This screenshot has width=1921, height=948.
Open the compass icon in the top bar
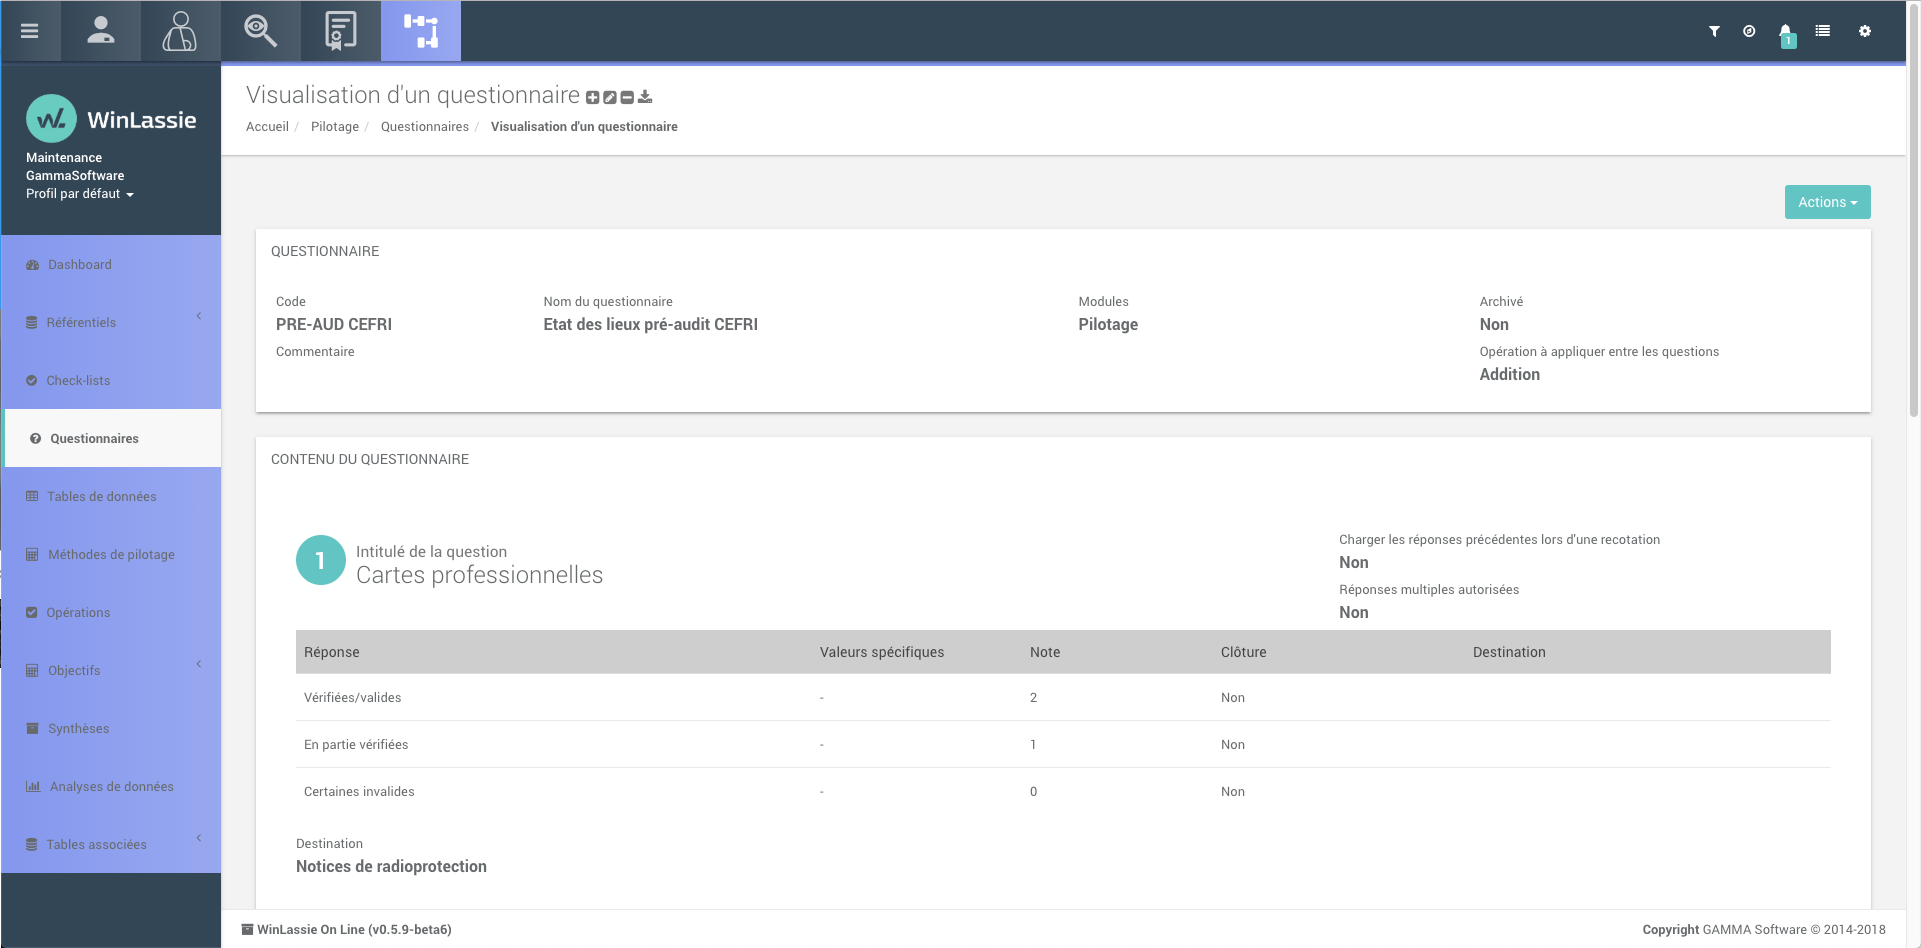point(1749,31)
